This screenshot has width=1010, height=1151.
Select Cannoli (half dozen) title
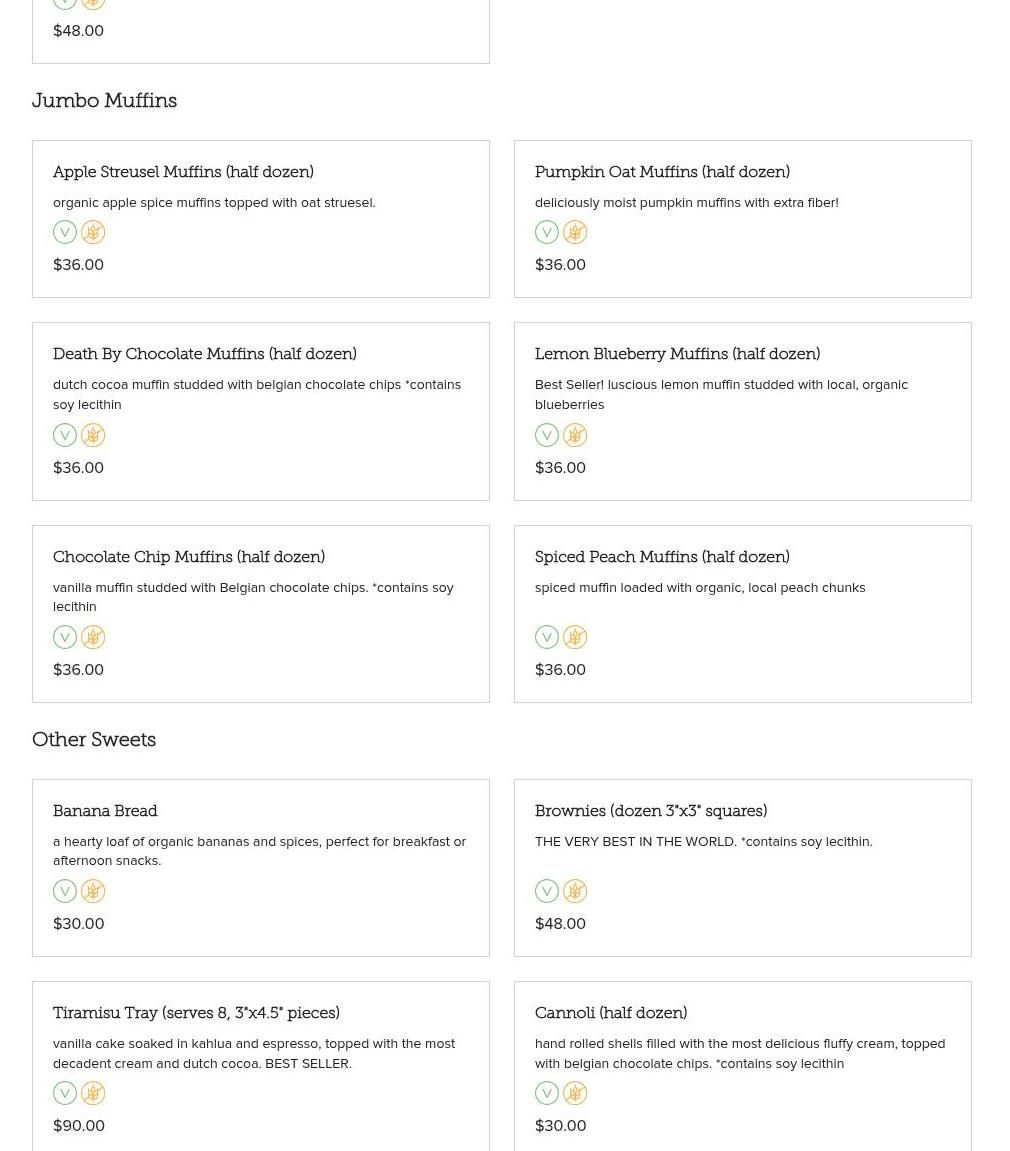click(611, 1013)
